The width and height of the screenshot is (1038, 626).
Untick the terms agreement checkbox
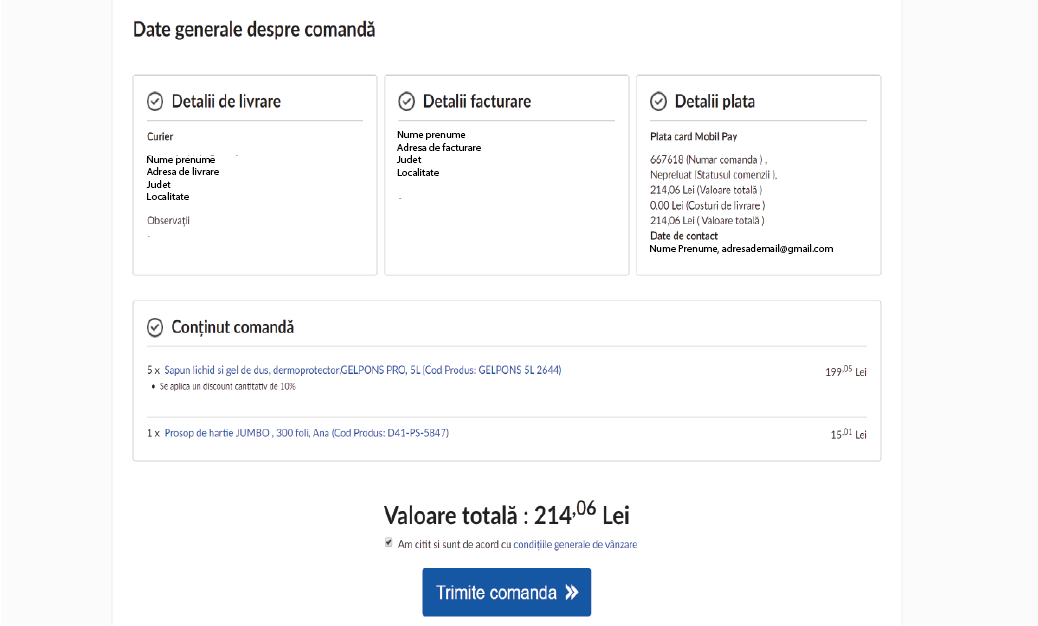pos(389,544)
